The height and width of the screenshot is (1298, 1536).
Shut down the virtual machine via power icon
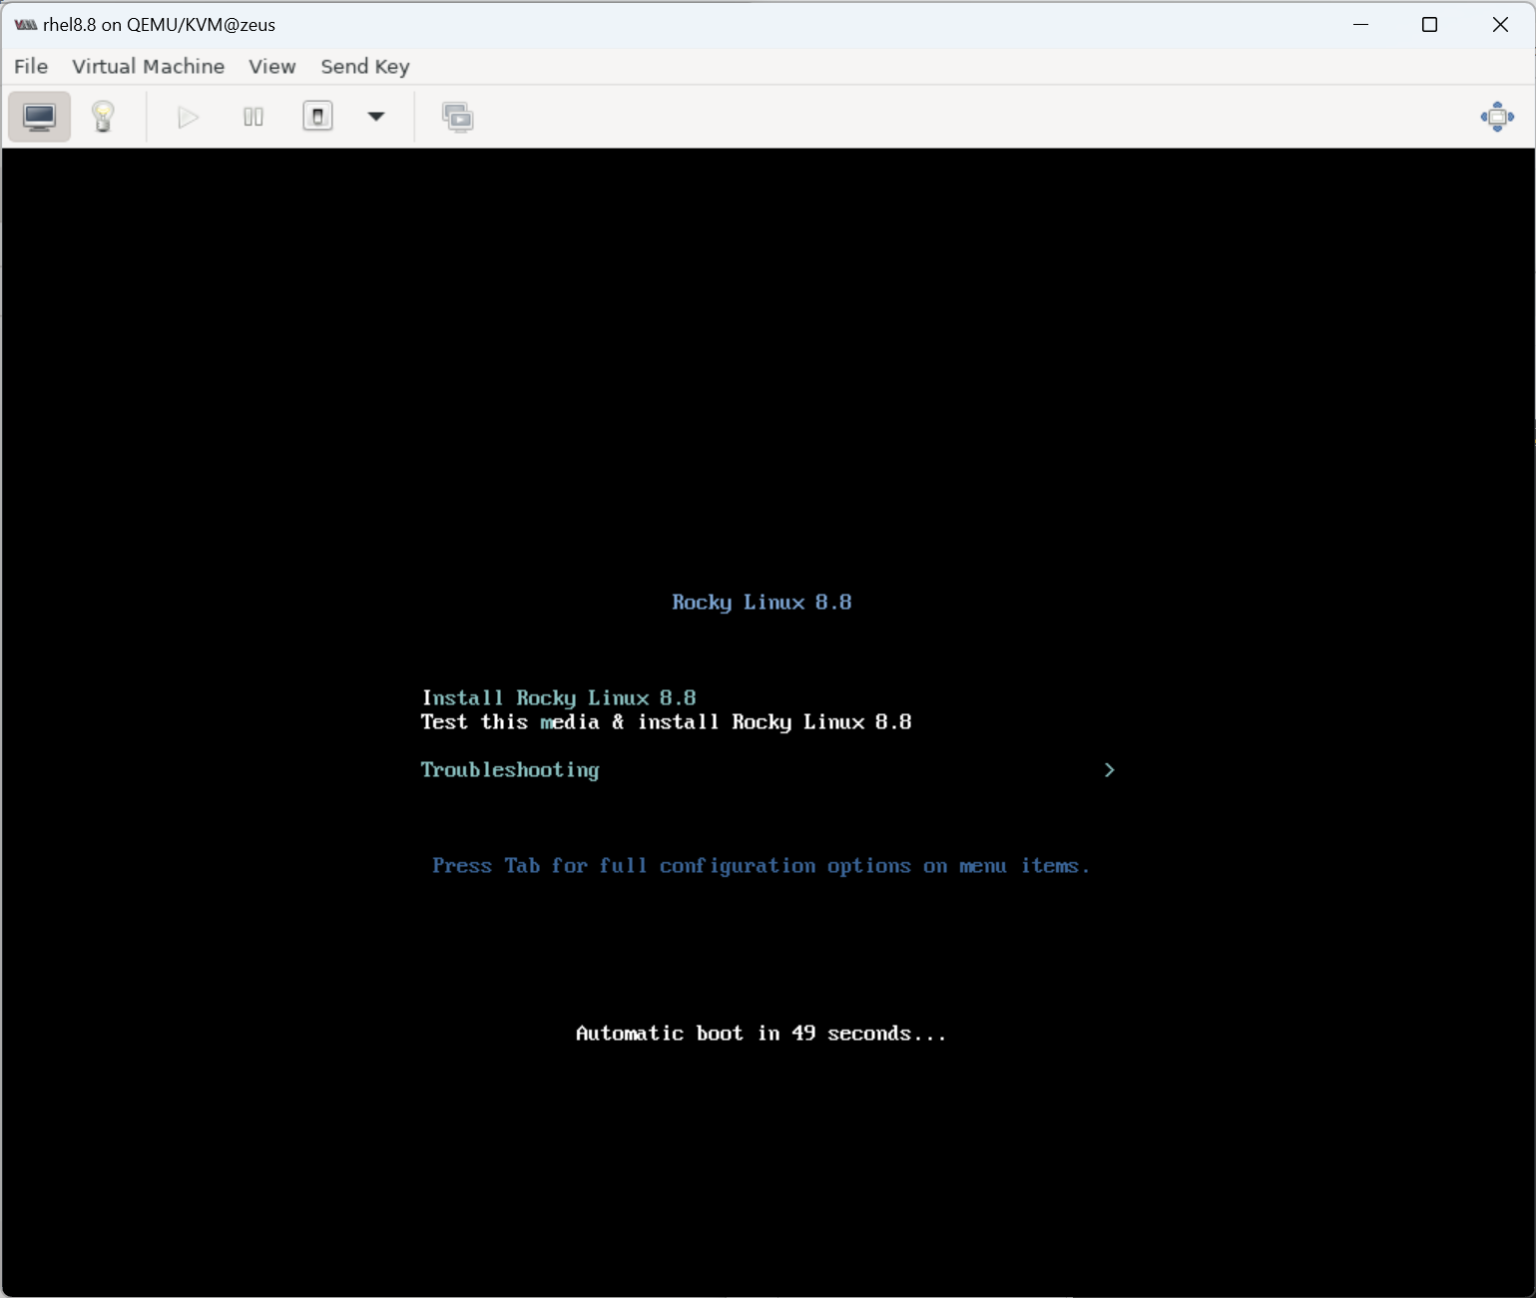(x=317, y=117)
